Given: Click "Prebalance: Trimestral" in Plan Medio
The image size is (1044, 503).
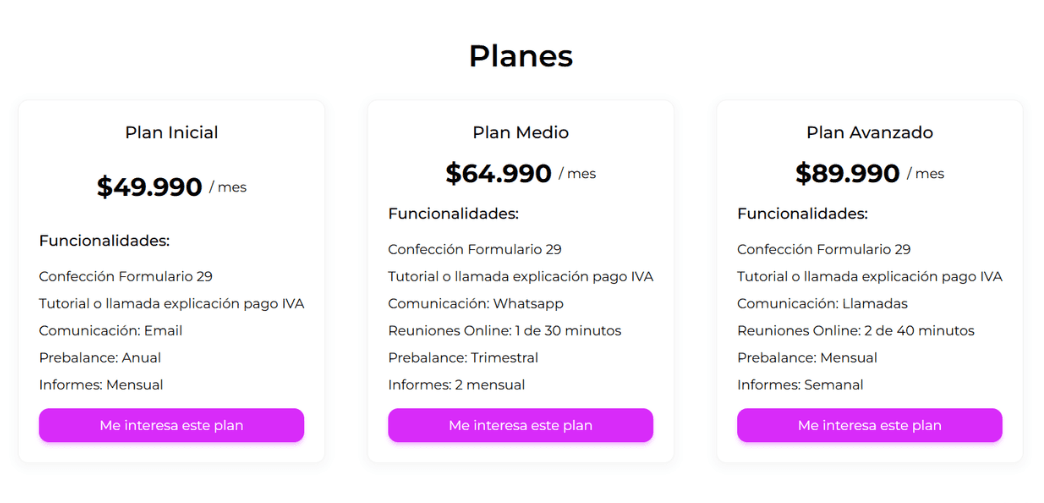Looking at the screenshot, I should [463, 357].
